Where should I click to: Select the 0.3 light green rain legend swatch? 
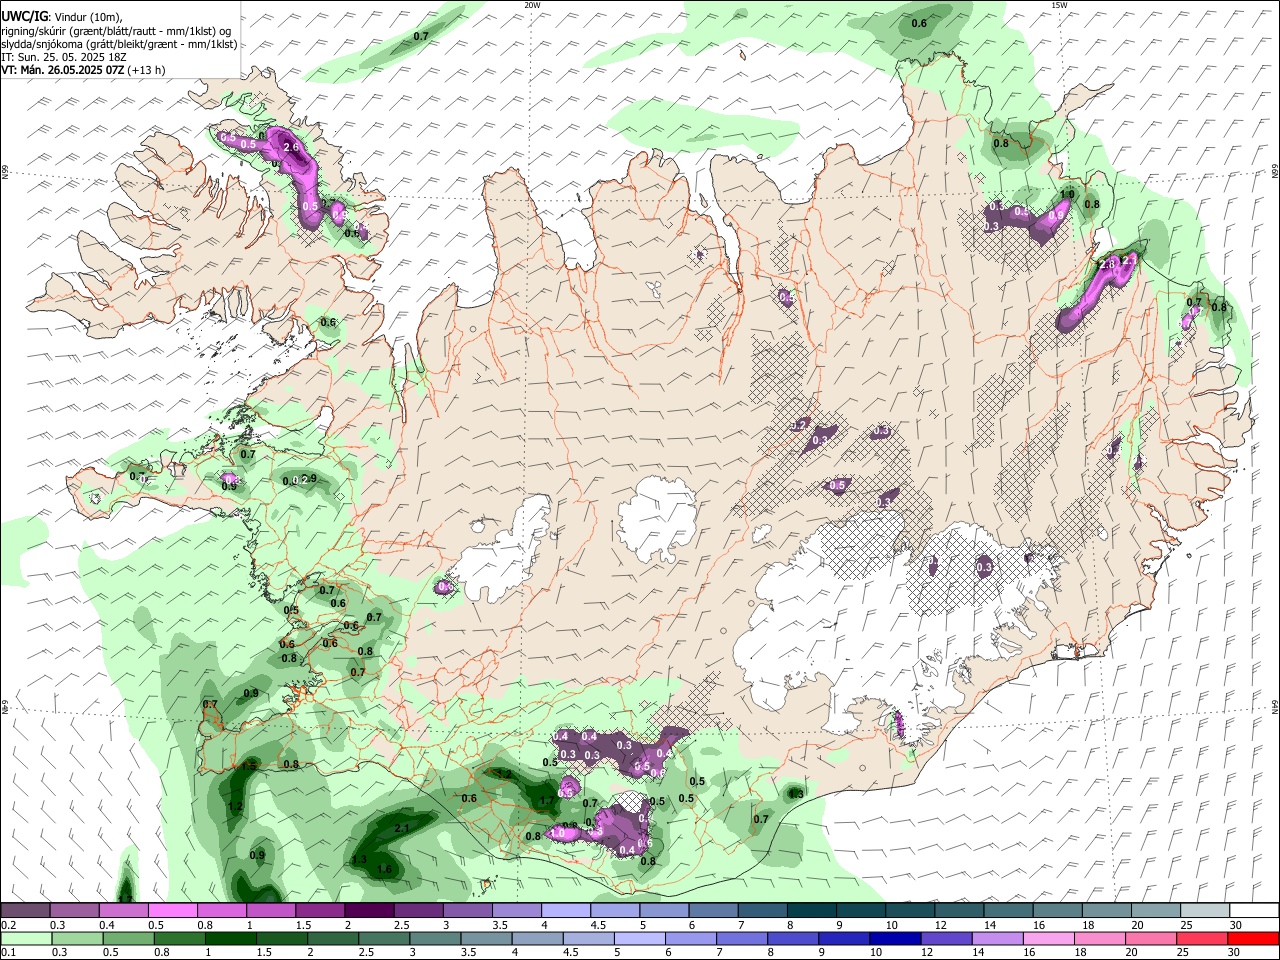pyautogui.click(x=76, y=938)
